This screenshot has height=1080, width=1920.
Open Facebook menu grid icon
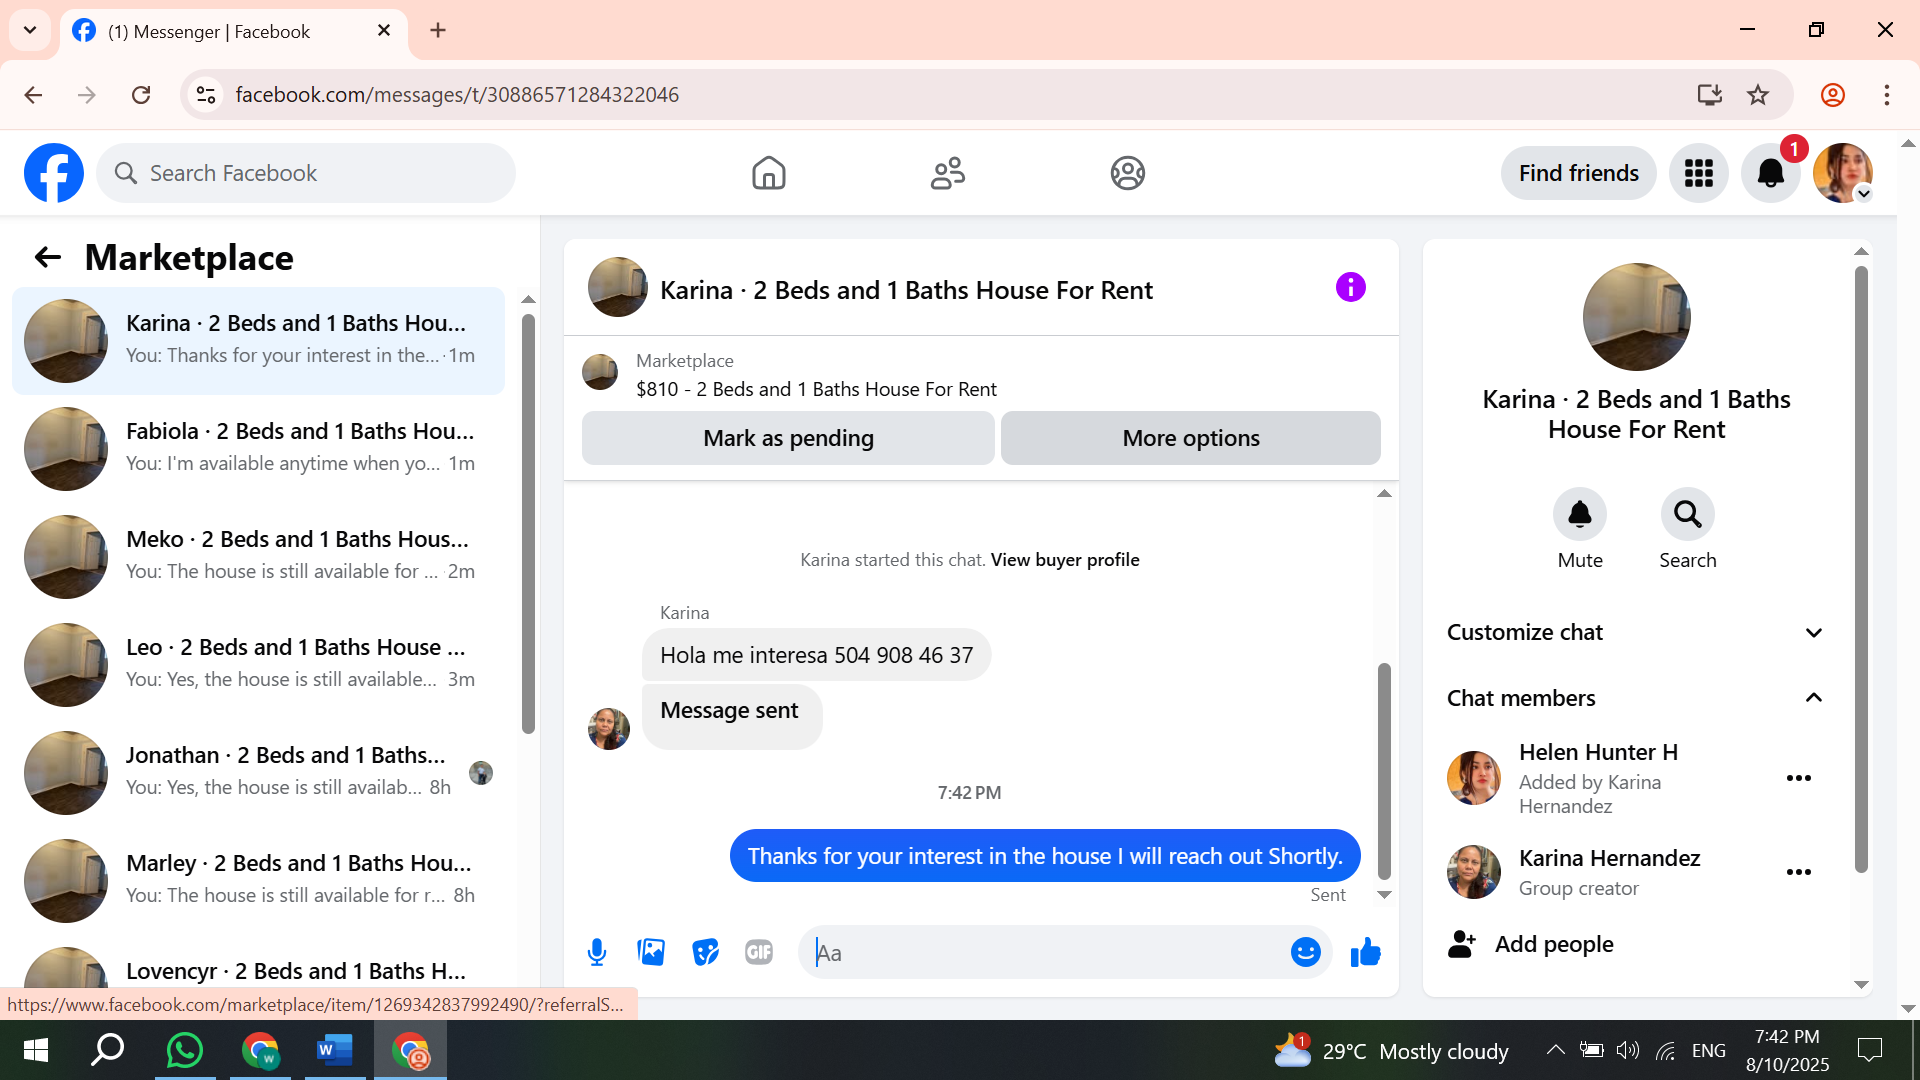click(x=1698, y=173)
